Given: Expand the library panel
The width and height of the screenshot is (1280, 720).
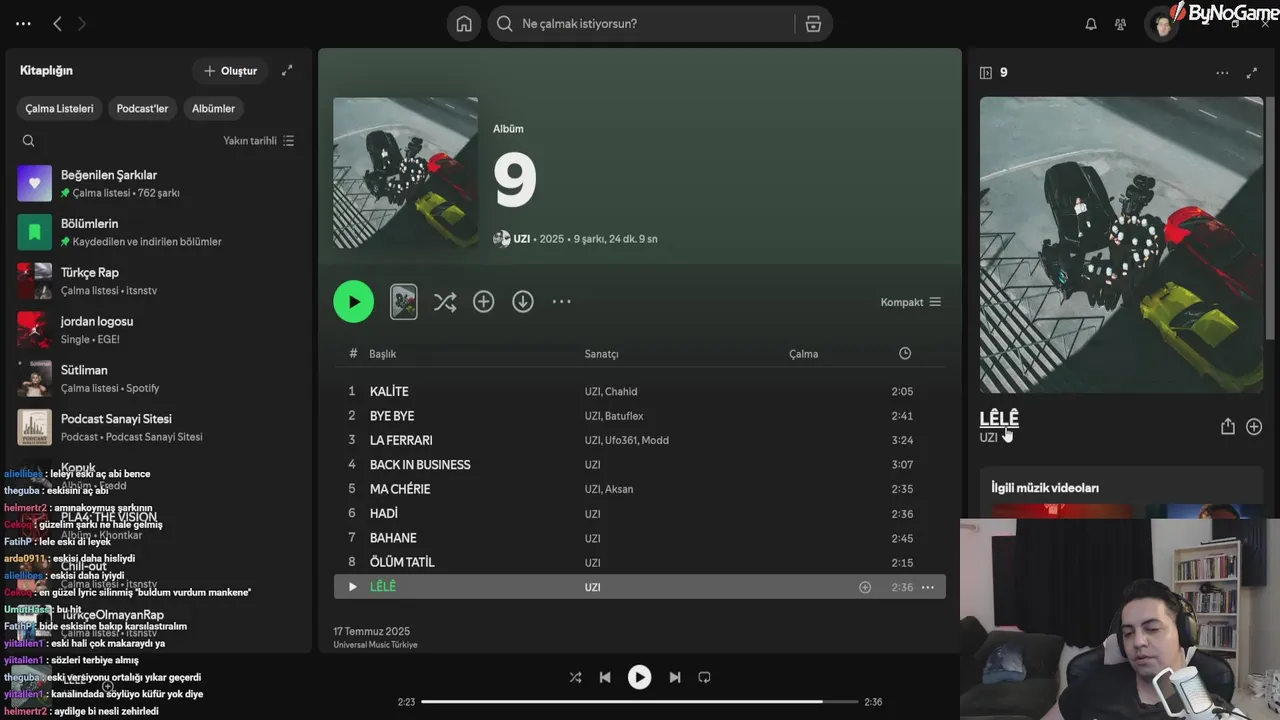Looking at the screenshot, I should (x=287, y=71).
